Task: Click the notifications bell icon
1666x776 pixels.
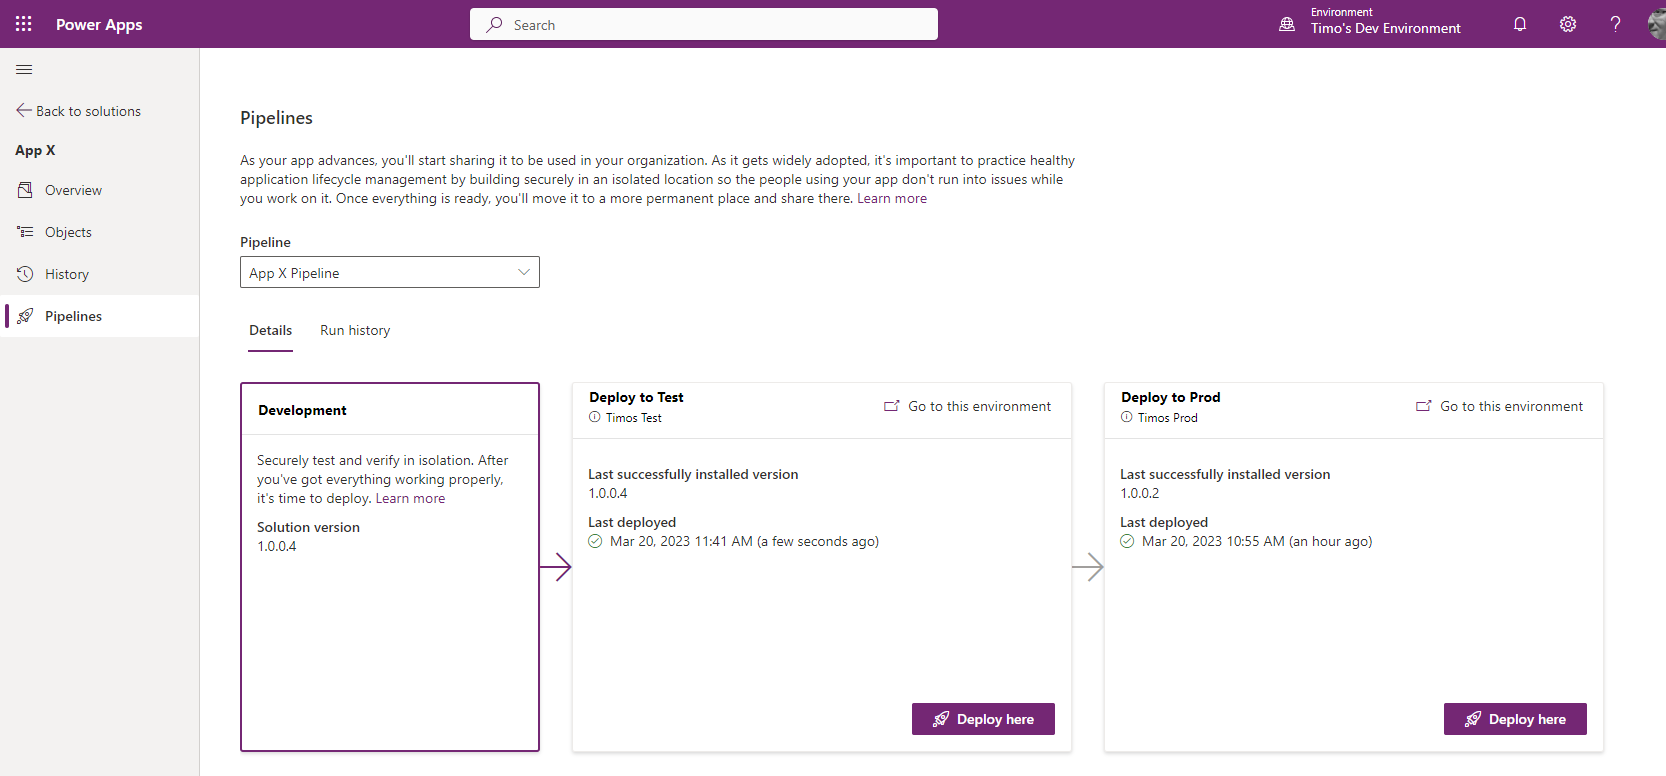Action: coord(1520,24)
